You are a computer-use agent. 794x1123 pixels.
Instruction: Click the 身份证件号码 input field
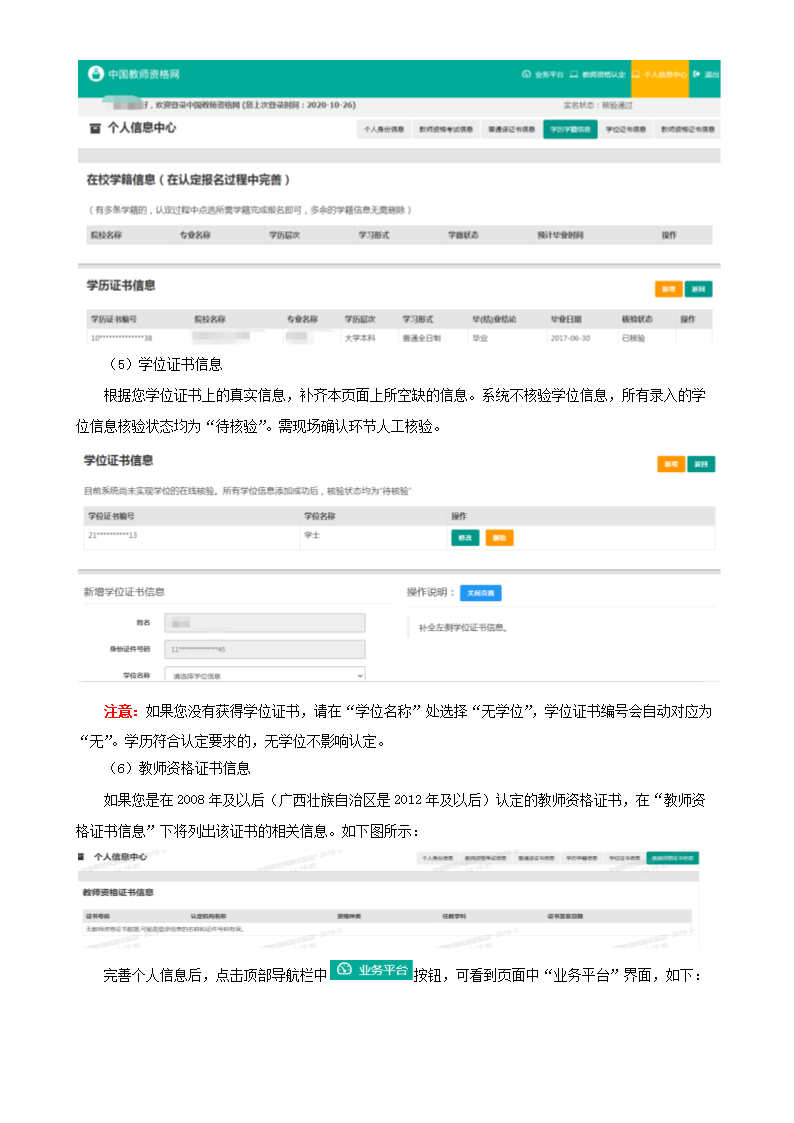coord(265,649)
